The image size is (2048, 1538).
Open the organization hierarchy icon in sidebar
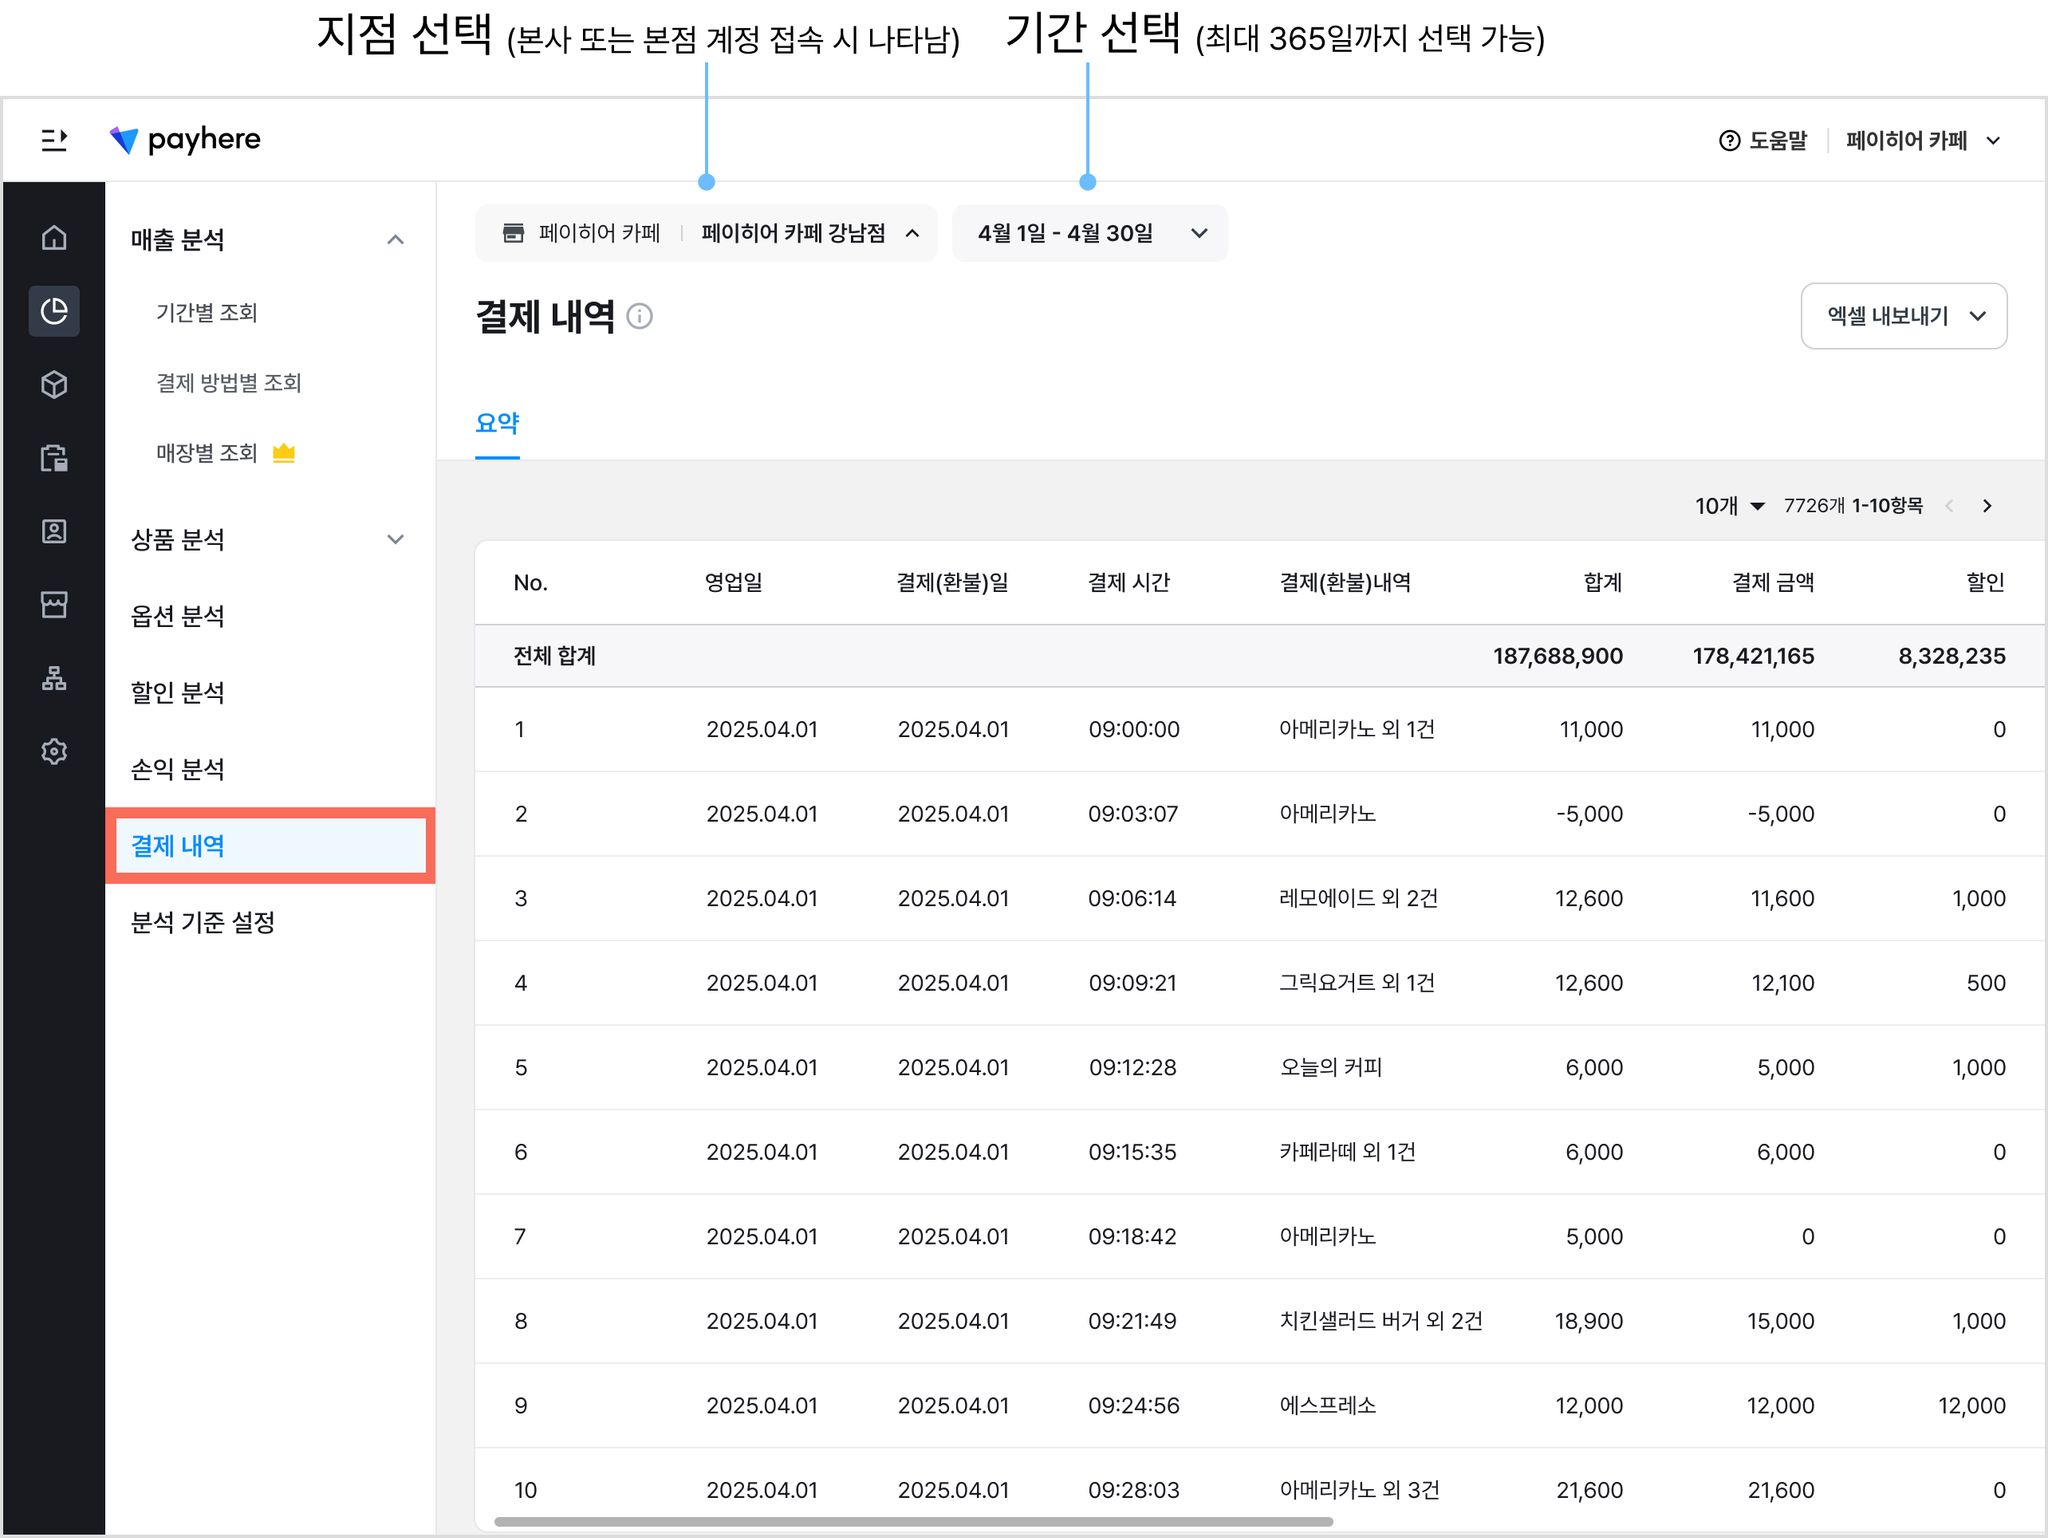(x=54, y=678)
